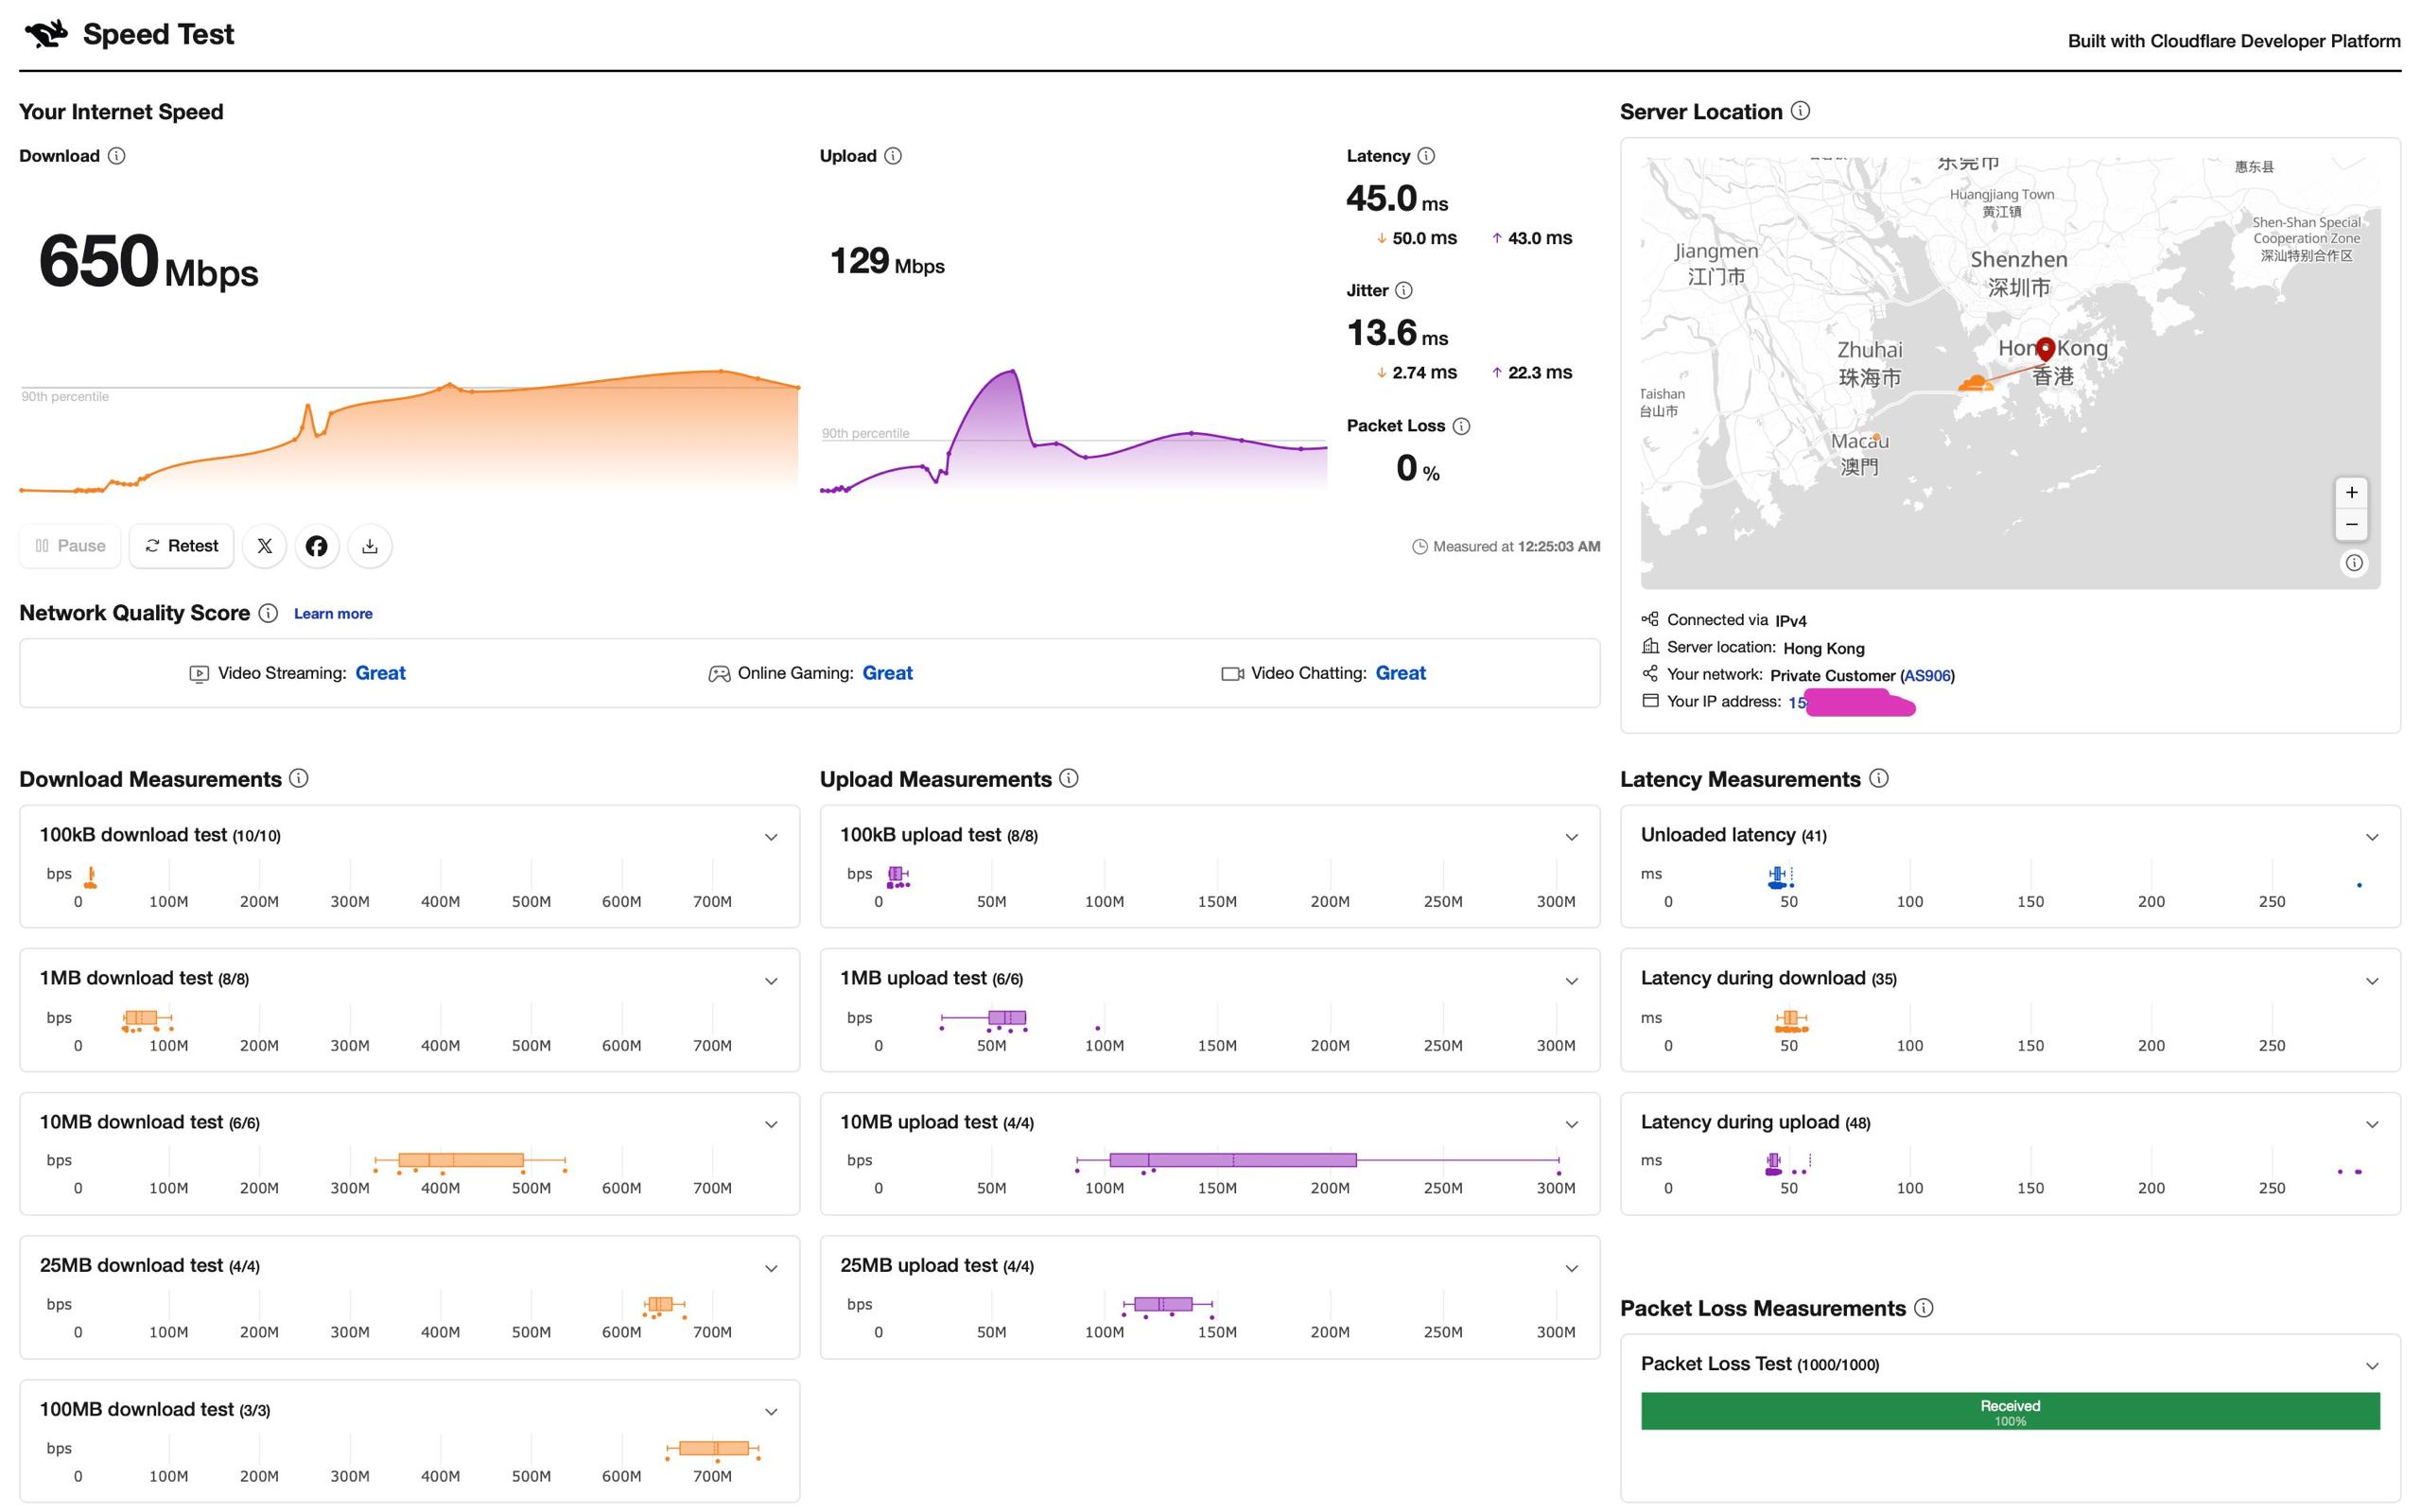Click the Retest button
Screen dimensions: 2421x1512
tap(181, 546)
